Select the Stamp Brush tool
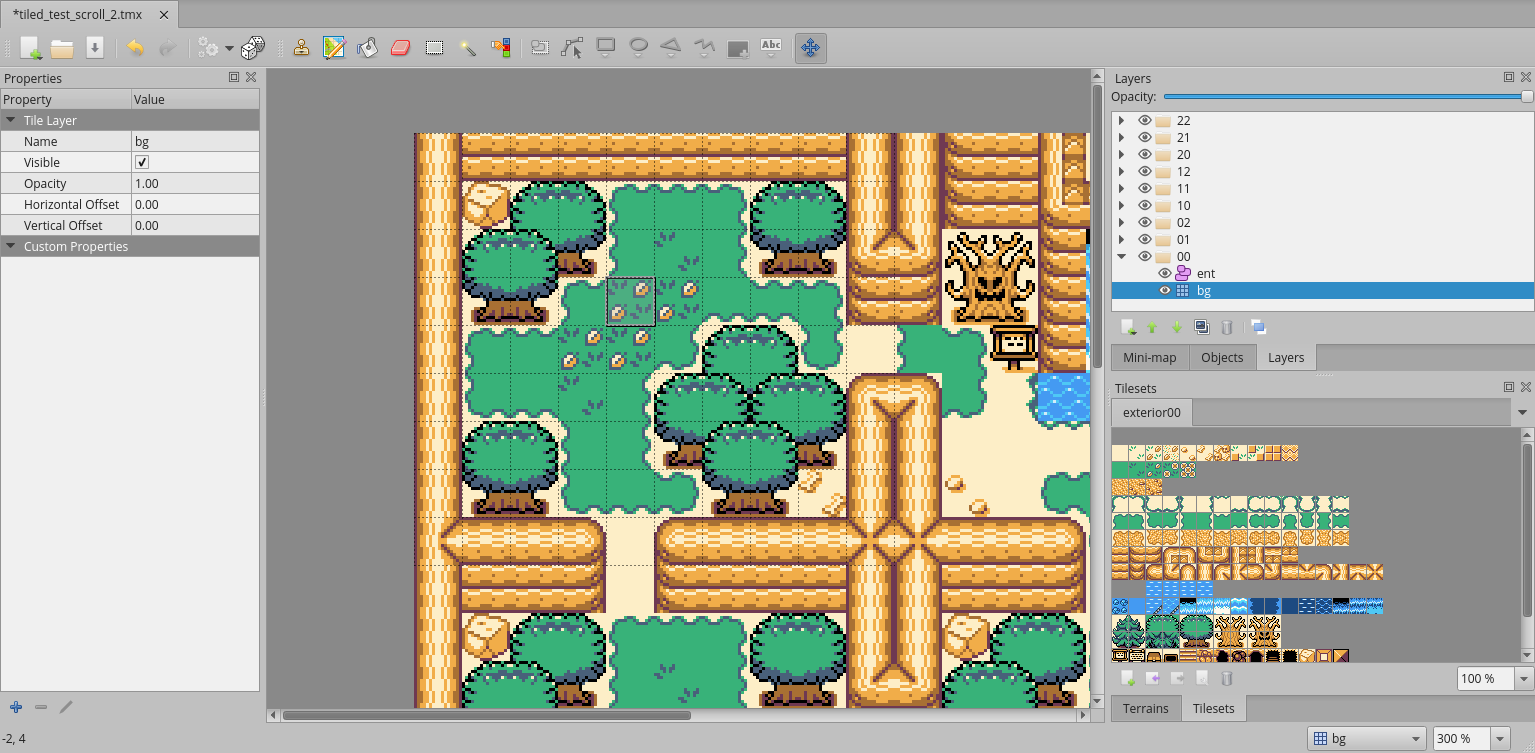This screenshot has width=1535, height=753. pyautogui.click(x=301, y=48)
